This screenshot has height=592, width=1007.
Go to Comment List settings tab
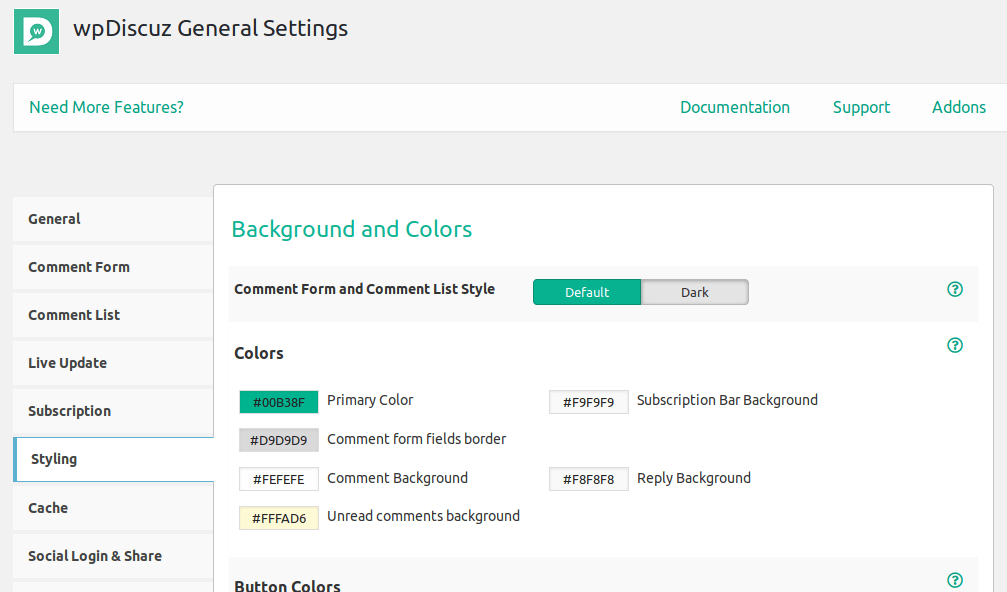pyautogui.click(x=113, y=315)
